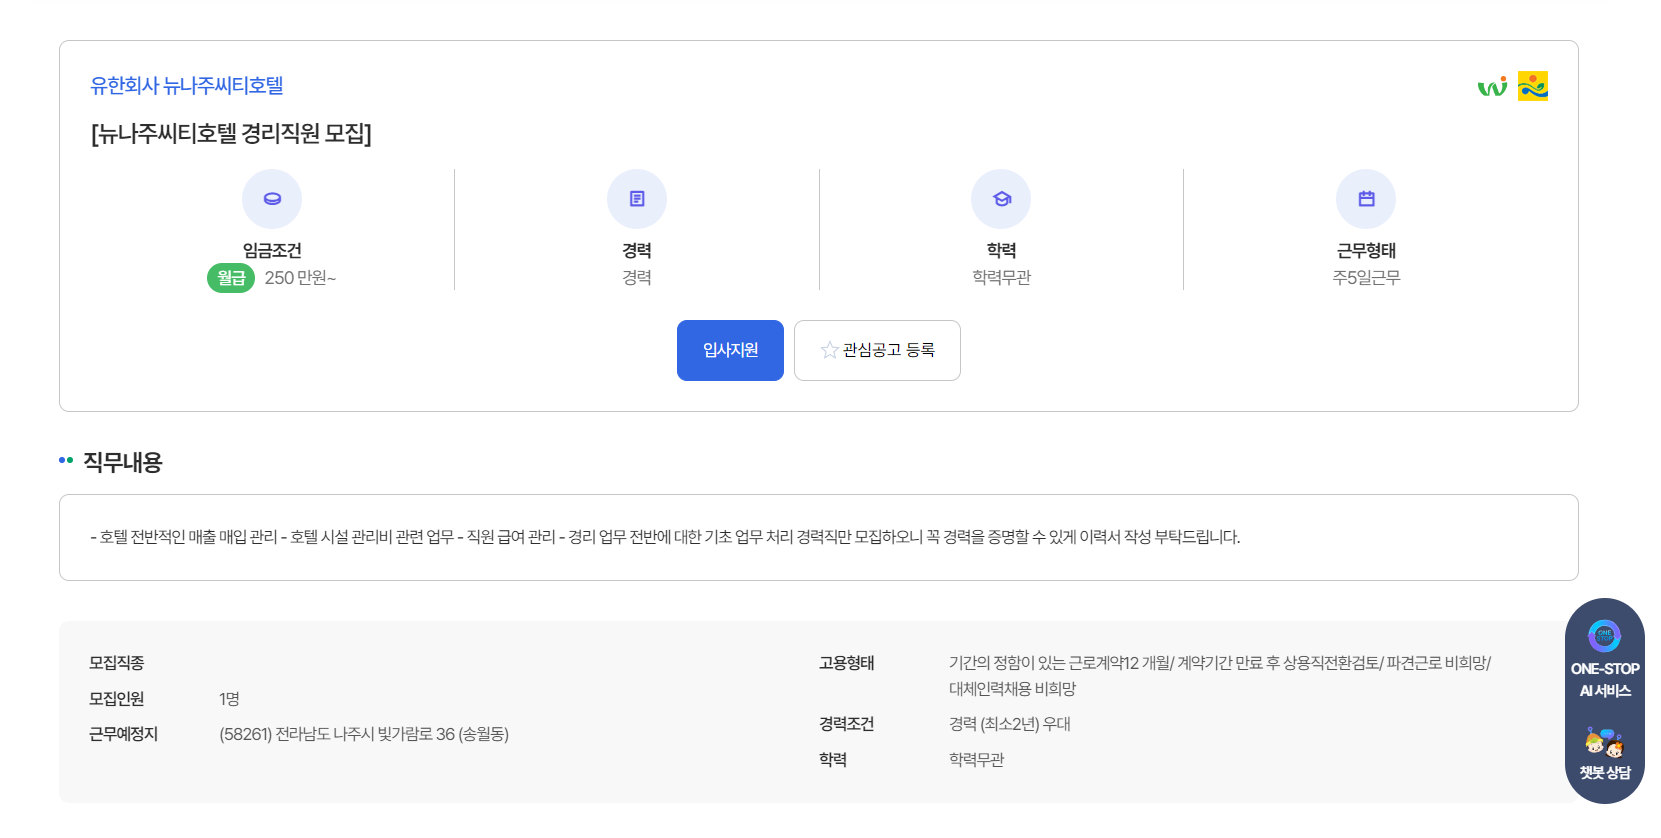Click the 경력 document icon
1661x838 pixels.
pyautogui.click(x=637, y=199)
